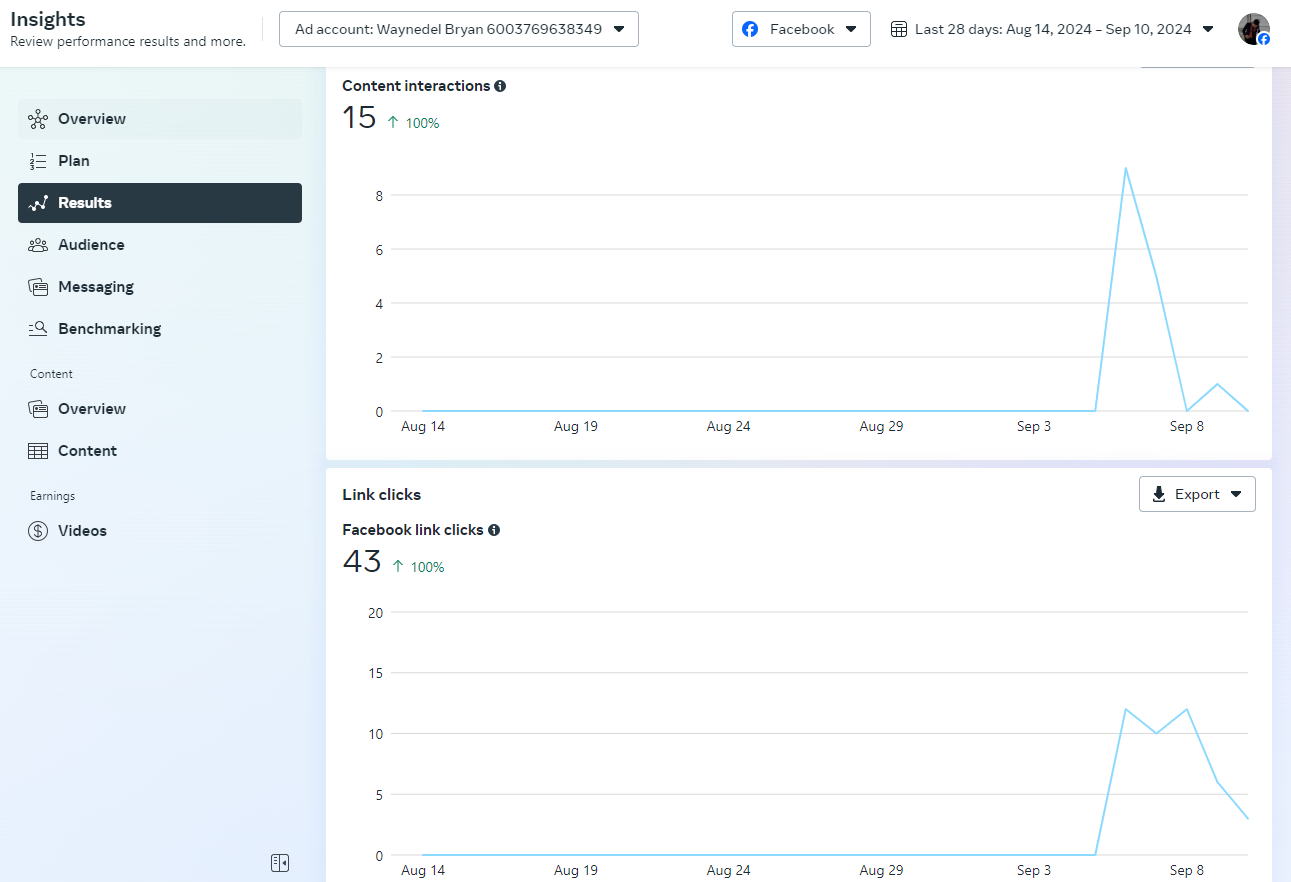Image resolution: width=1291 pixels, height=882 pixels.
Task: Click the Content interactions total 15
Action: [359, 118]
